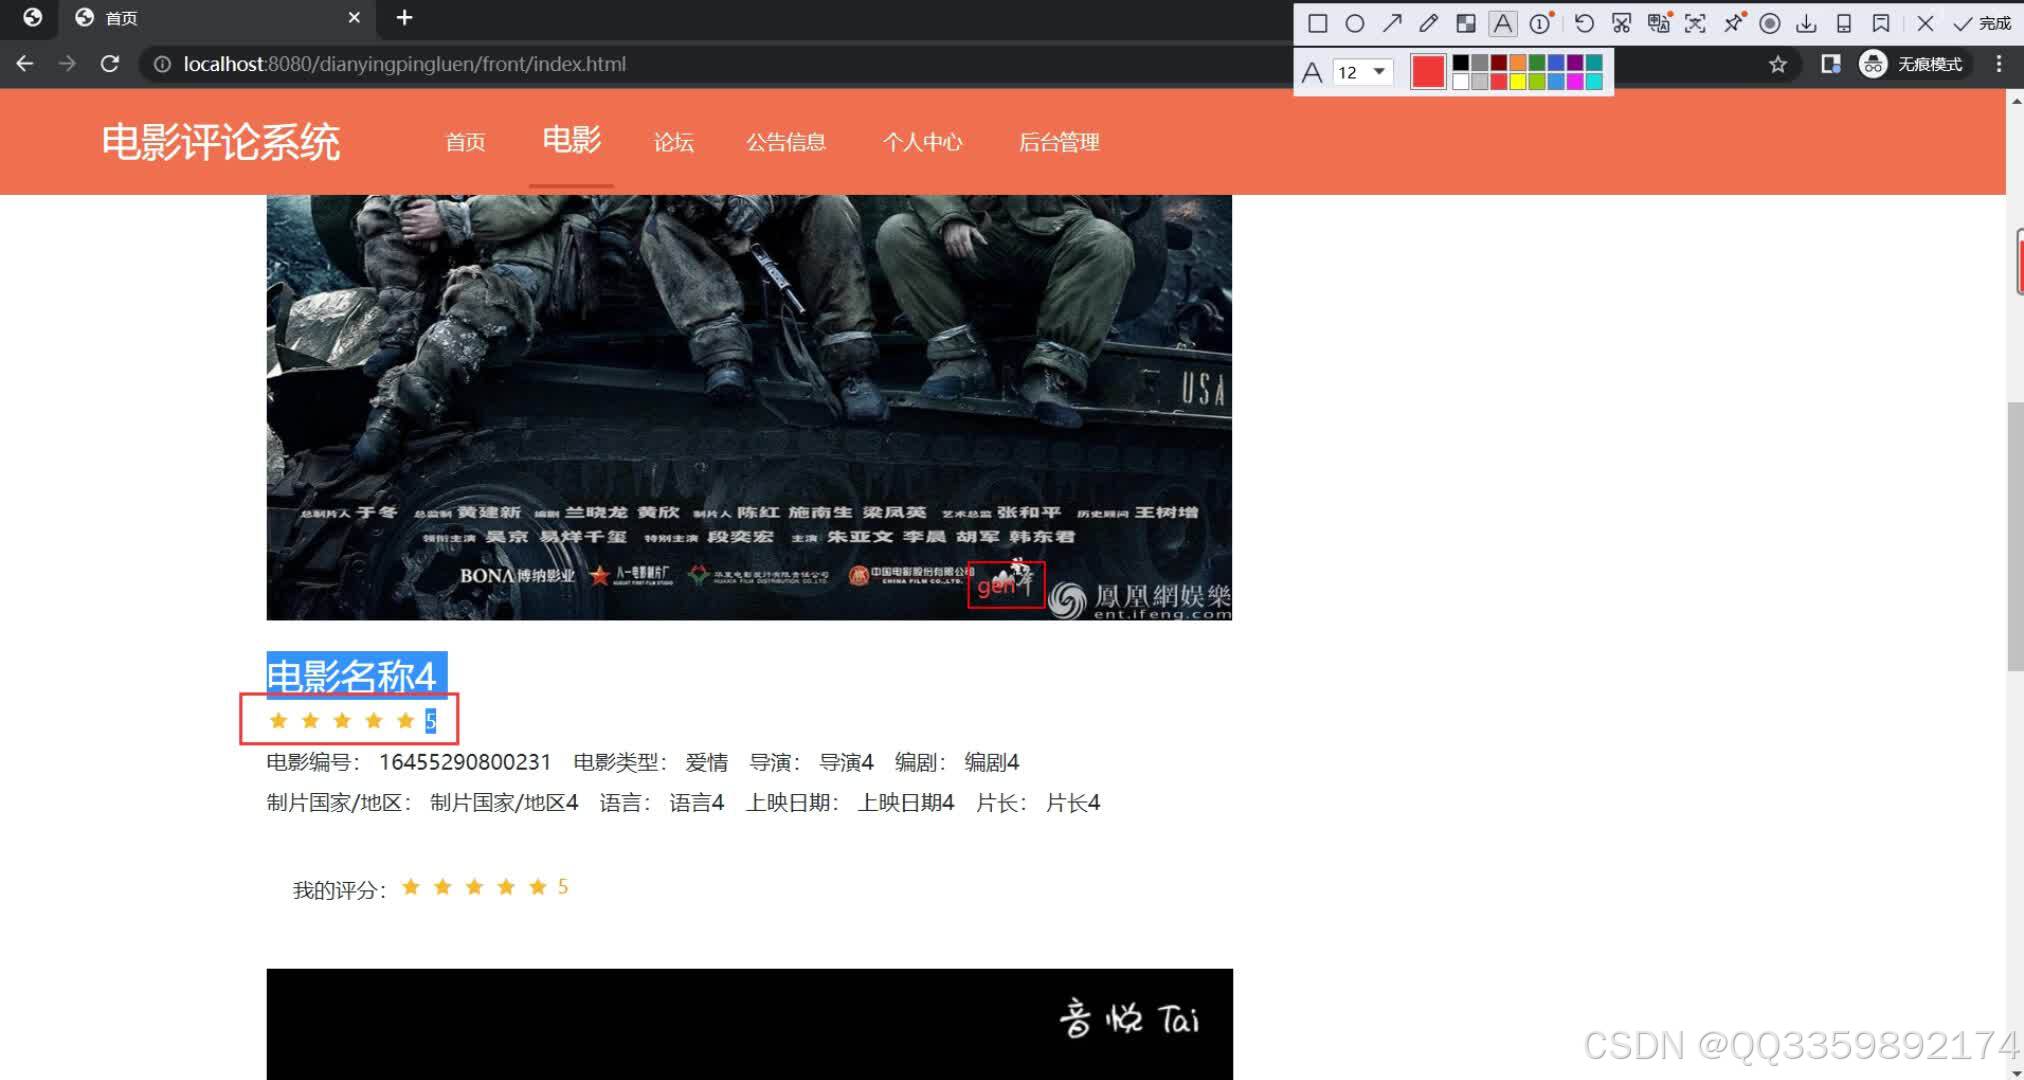The image size is (2024, 1080).
Task: Toggle the step-number annotation tool
Action: pos(1539,22)
